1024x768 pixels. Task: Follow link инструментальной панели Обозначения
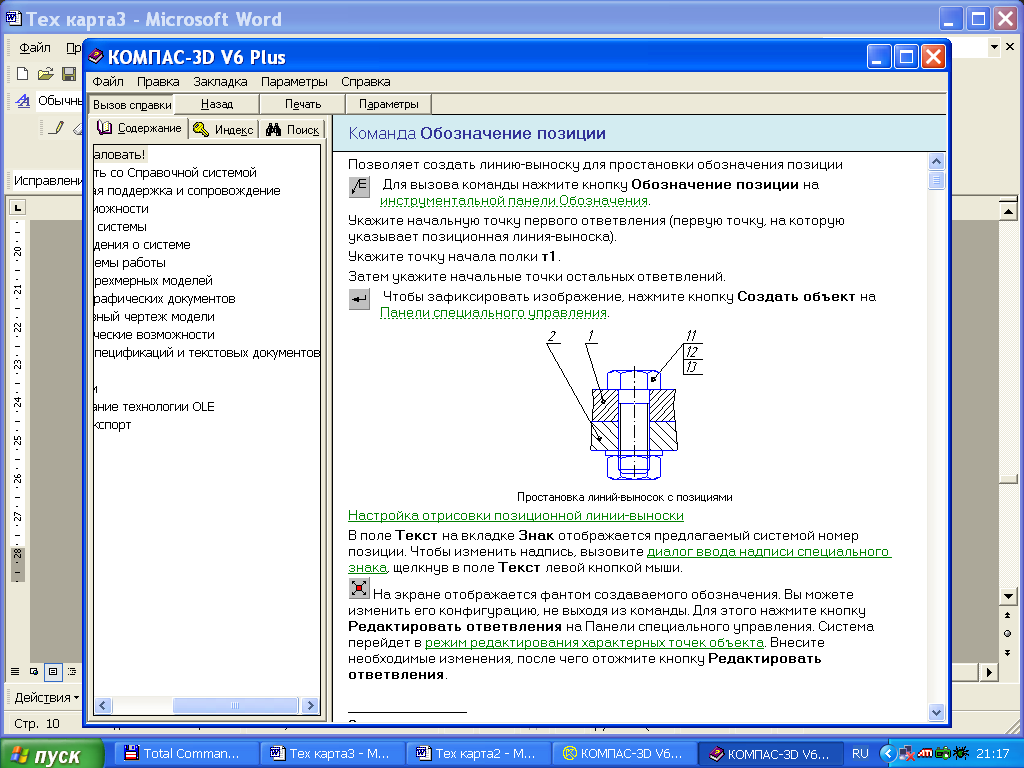[514, 201]
